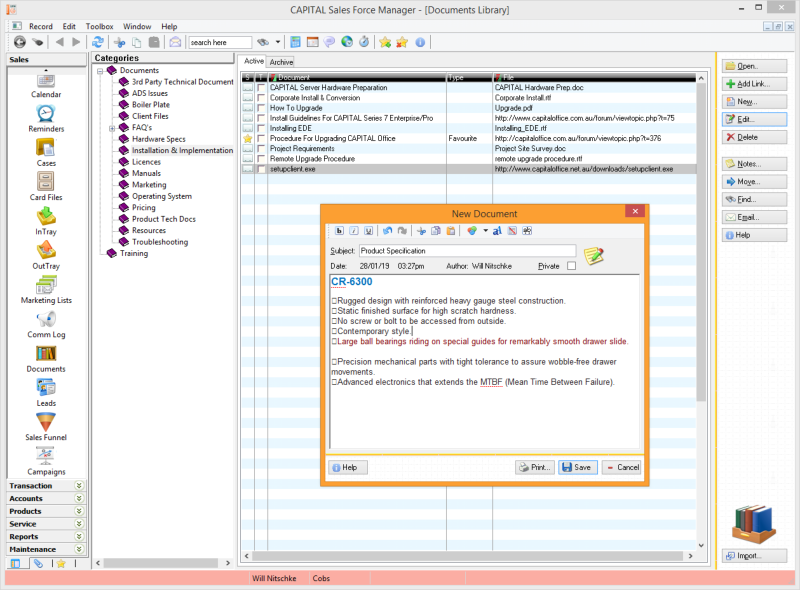Tick checkbox for Procedure For Upgrading CAPITAL Office
This screenshot has width=800, height=590.
pos(261,138)
